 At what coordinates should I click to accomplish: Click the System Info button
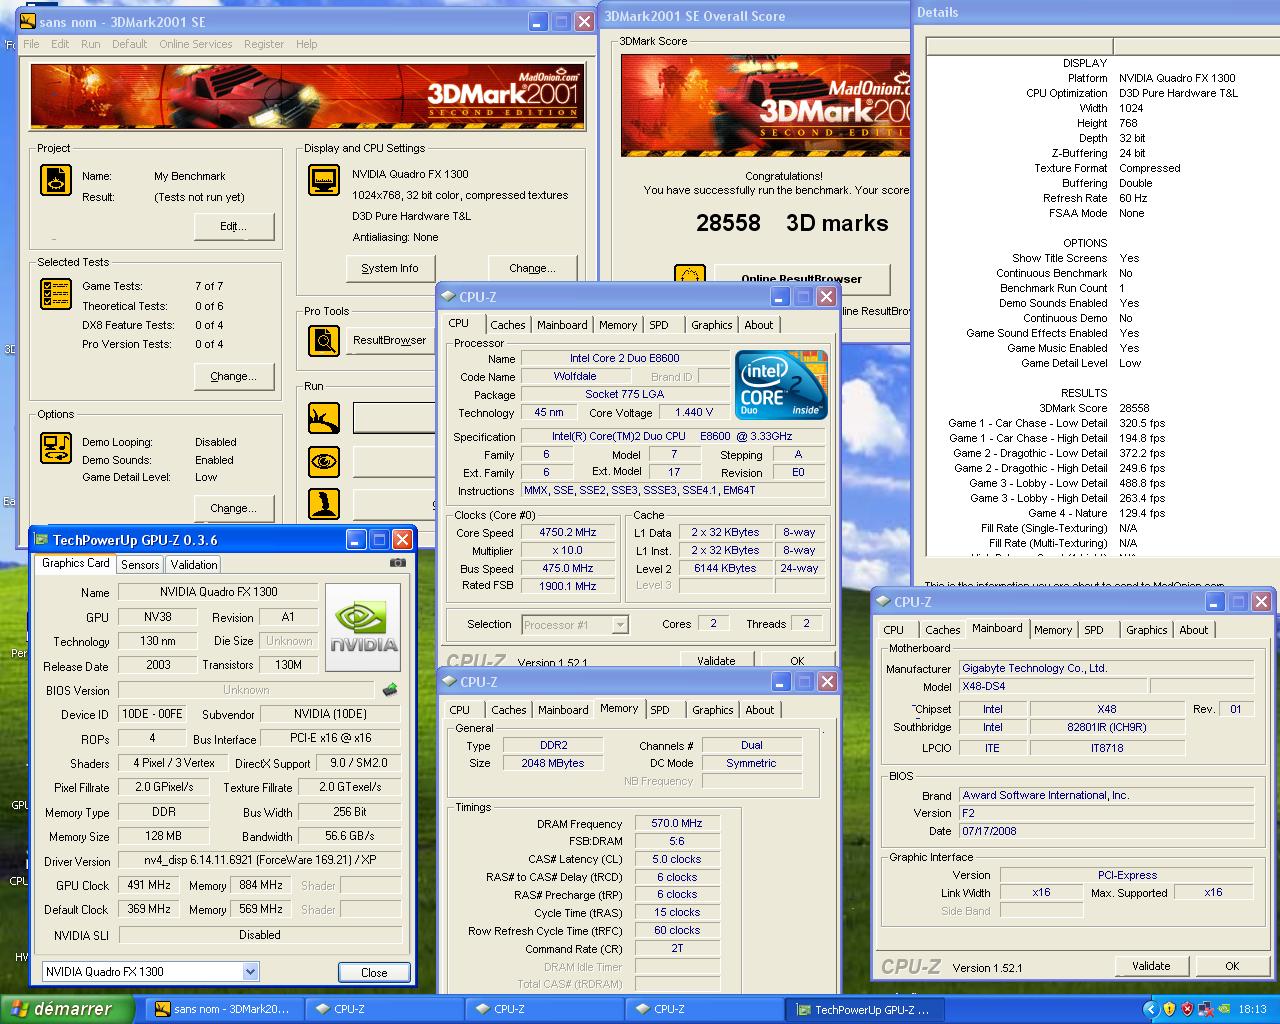tap(389, 268)
